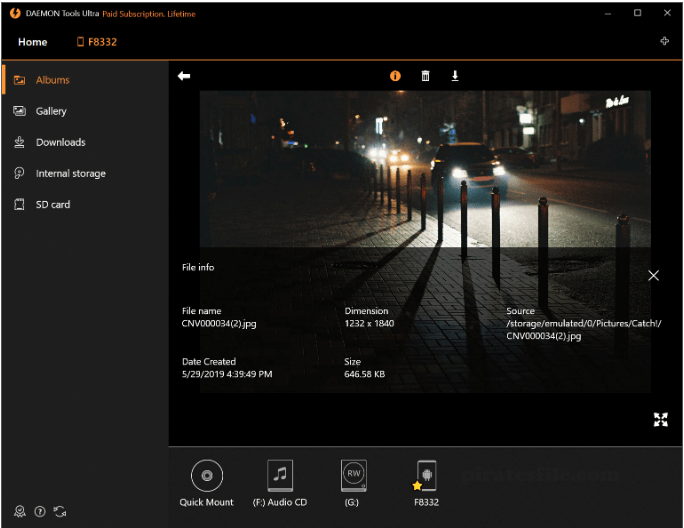Click the delete trash icon above photo
This screenshot has width=684, height=528.
click(425, 76)
